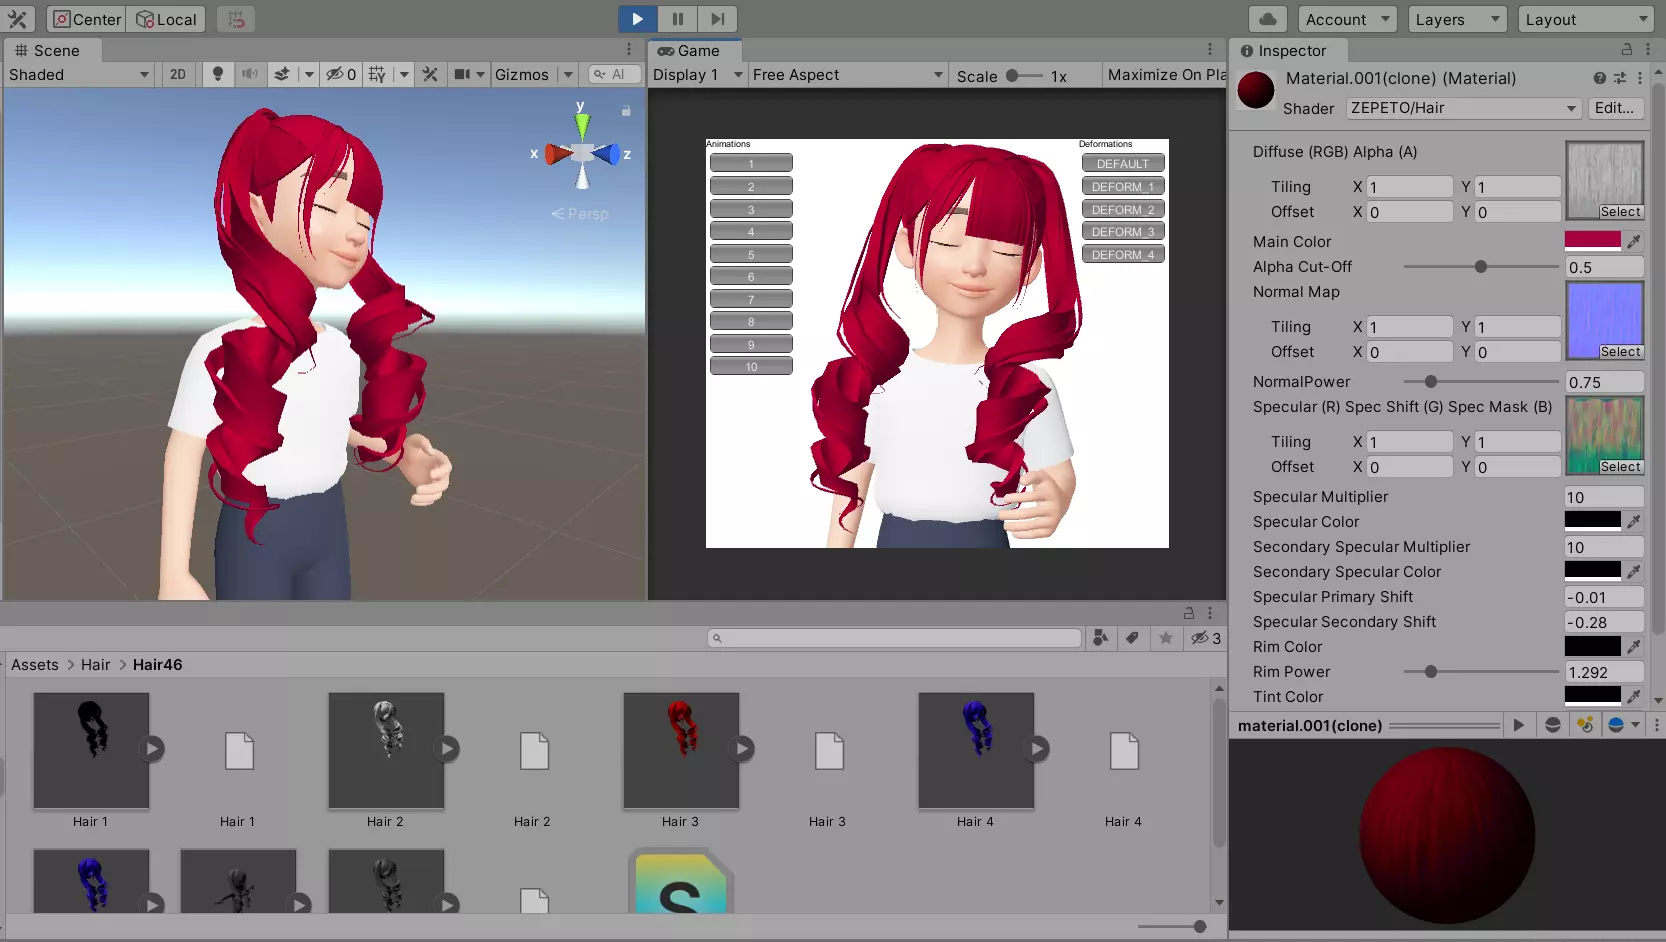
Task: Search by type icon in Project panel
Action: (1101, 638)
